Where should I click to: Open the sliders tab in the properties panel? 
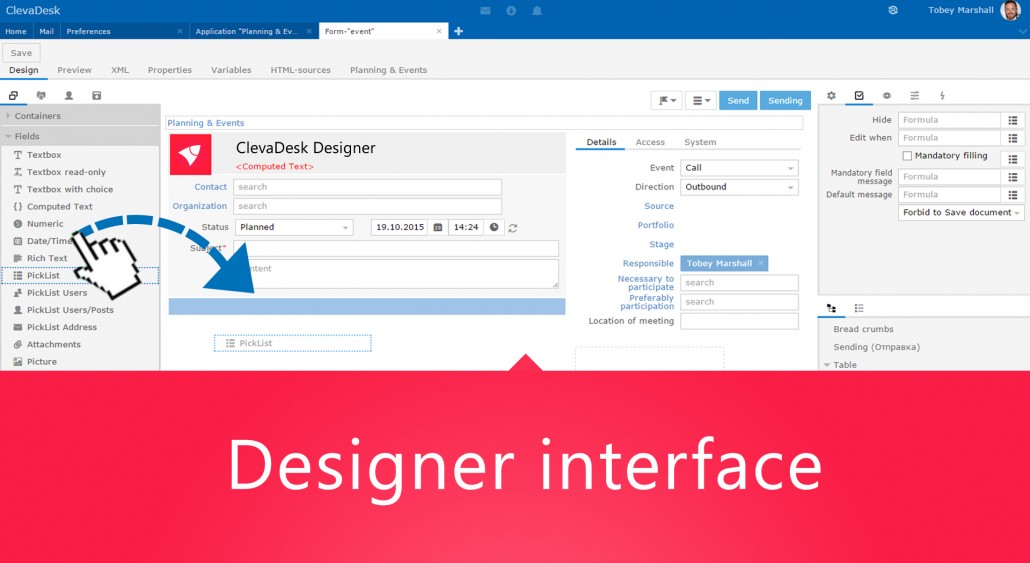[914, 95]
